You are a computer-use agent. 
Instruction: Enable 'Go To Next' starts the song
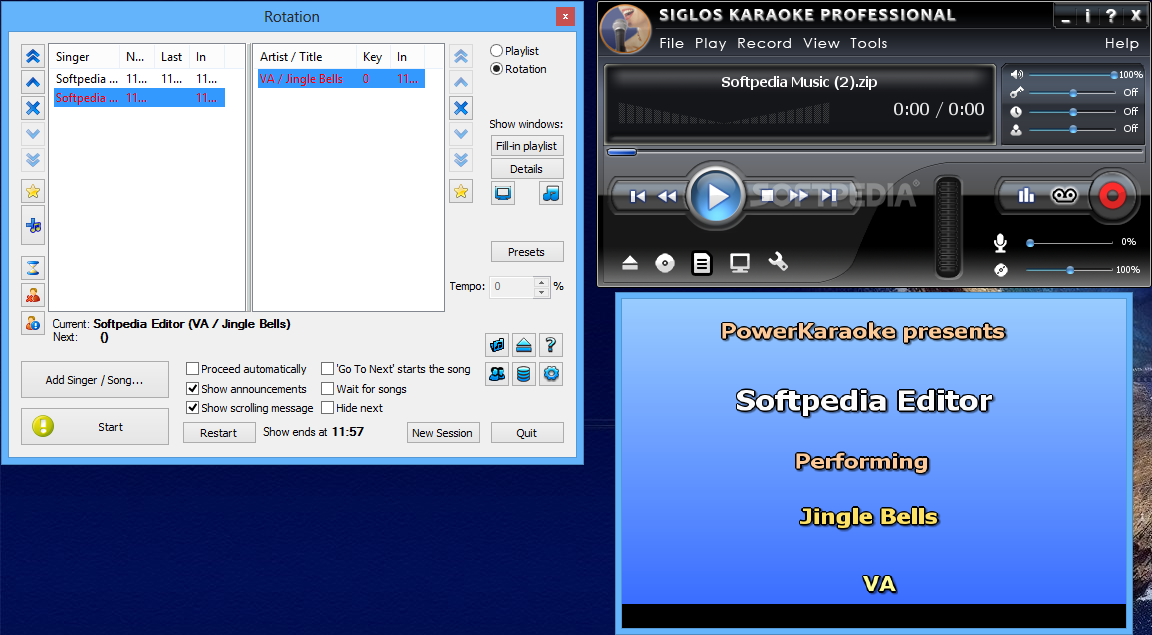[x=328, y=369]
